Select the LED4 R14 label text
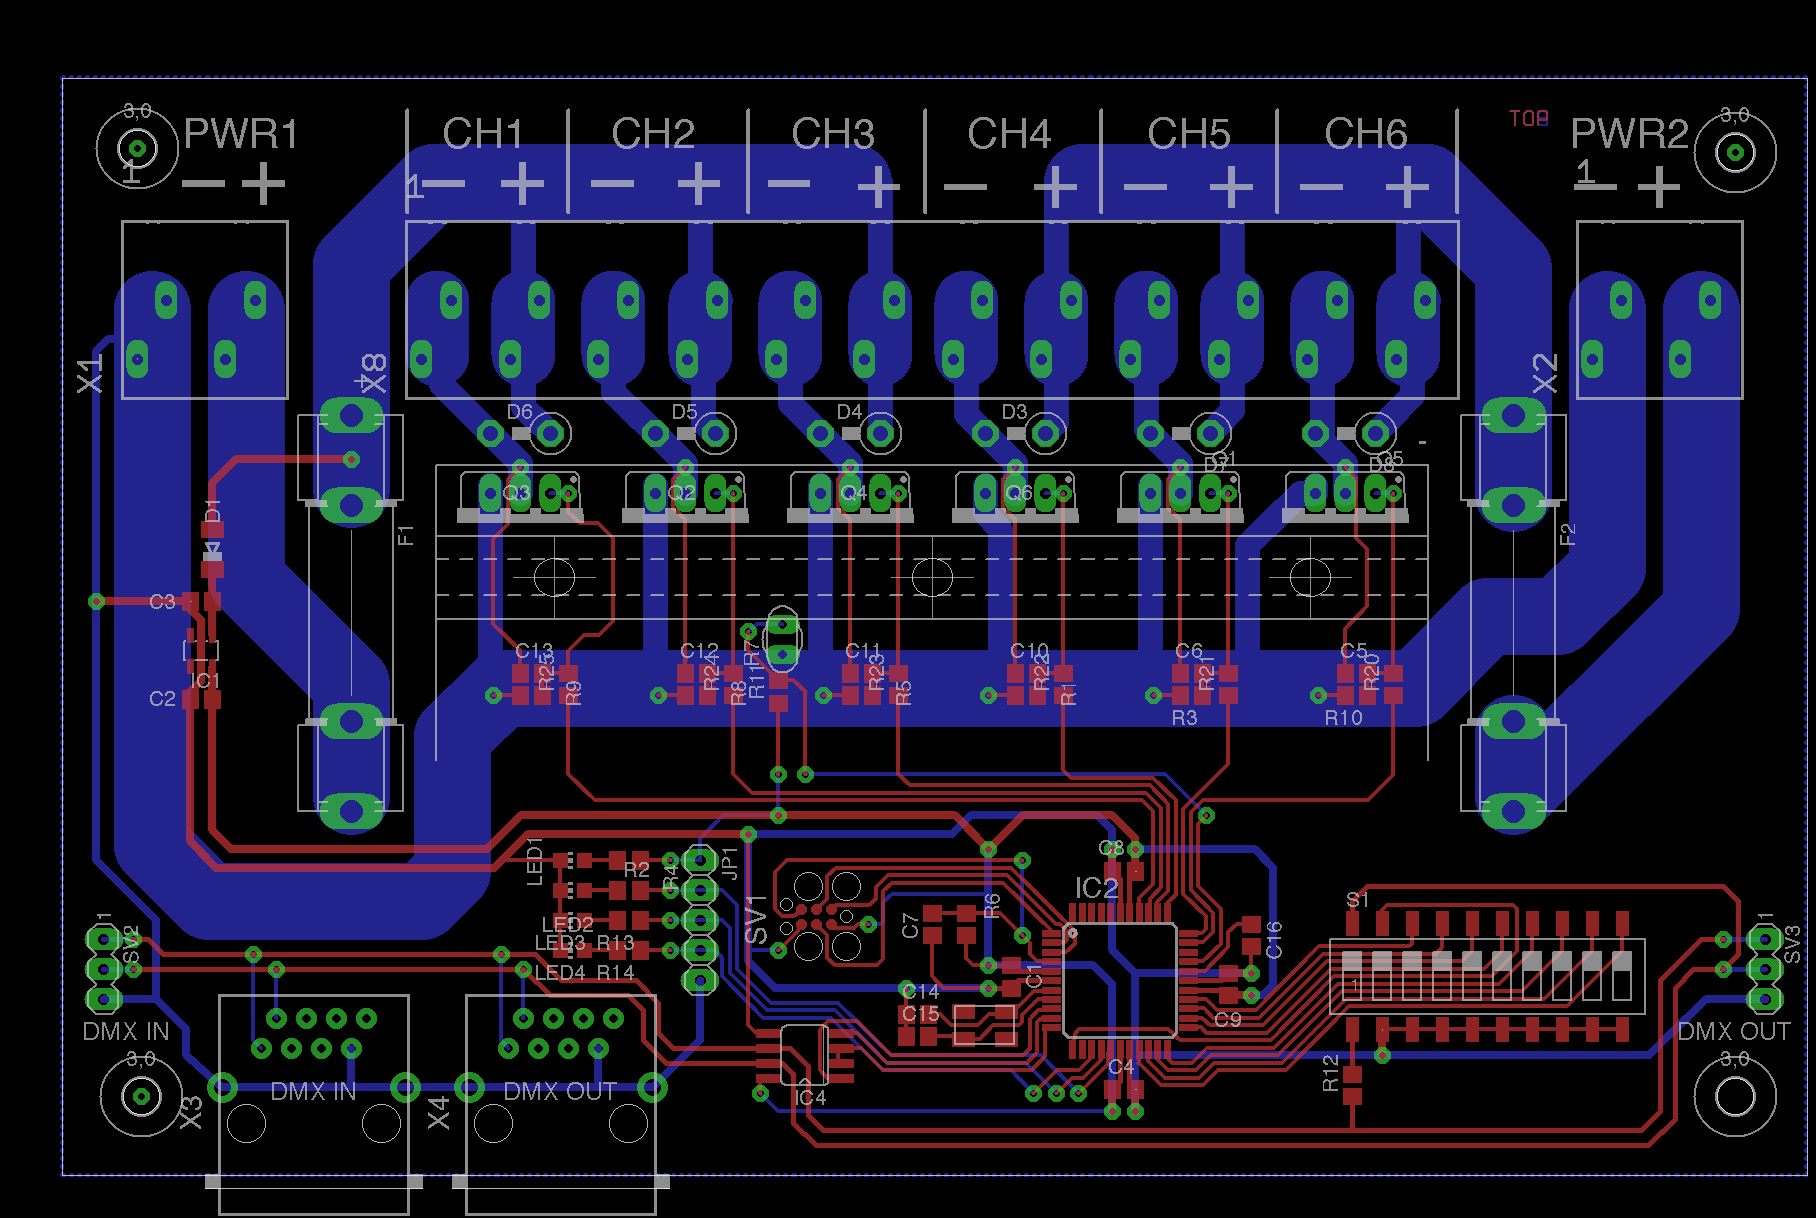 click(584, 972)
